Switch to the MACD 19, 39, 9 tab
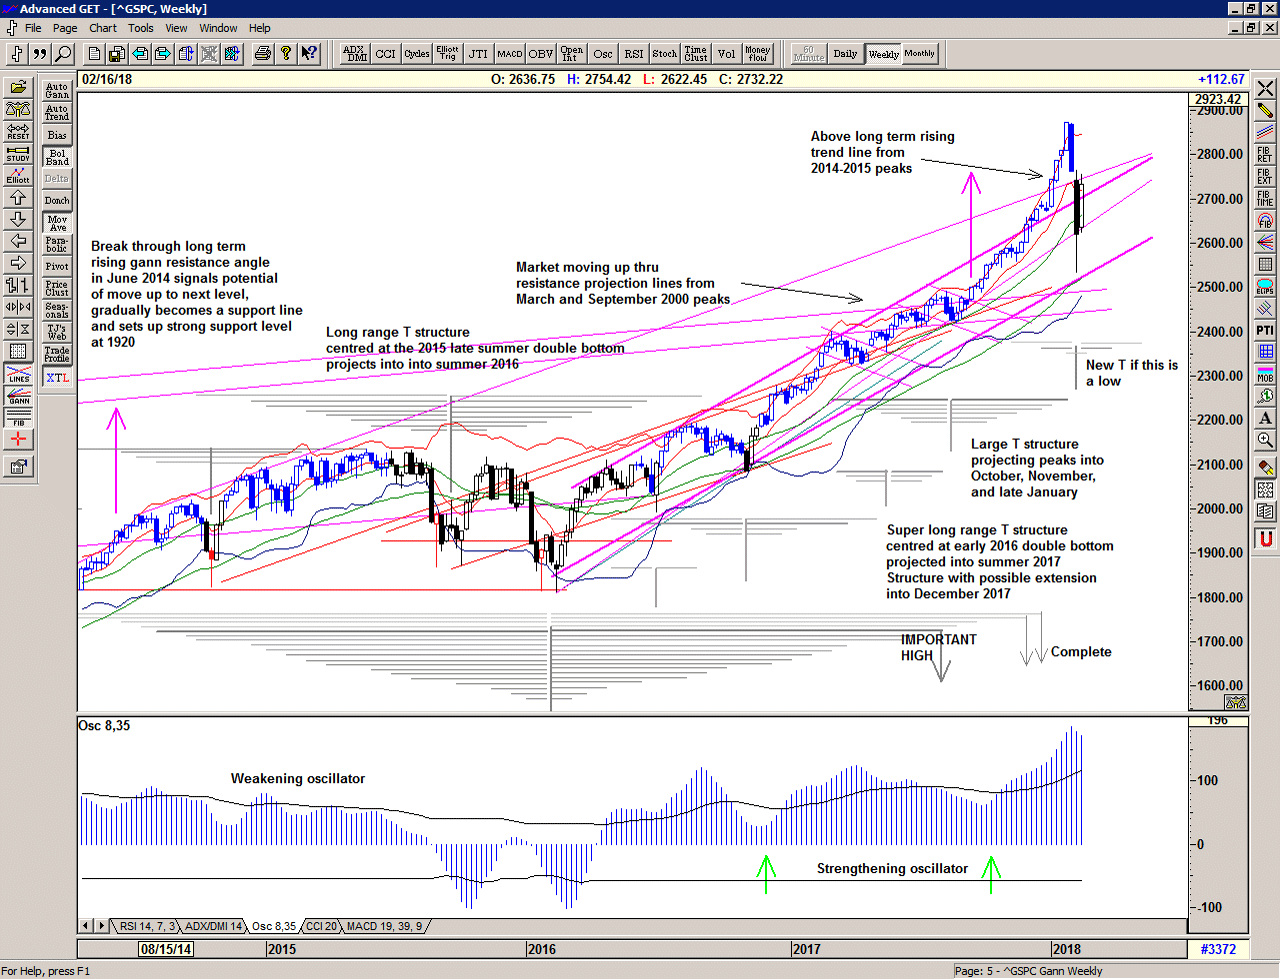Image resolution: width=1280 pixels, height=979 pixels. pyautogui.click(x=384, y=926)
